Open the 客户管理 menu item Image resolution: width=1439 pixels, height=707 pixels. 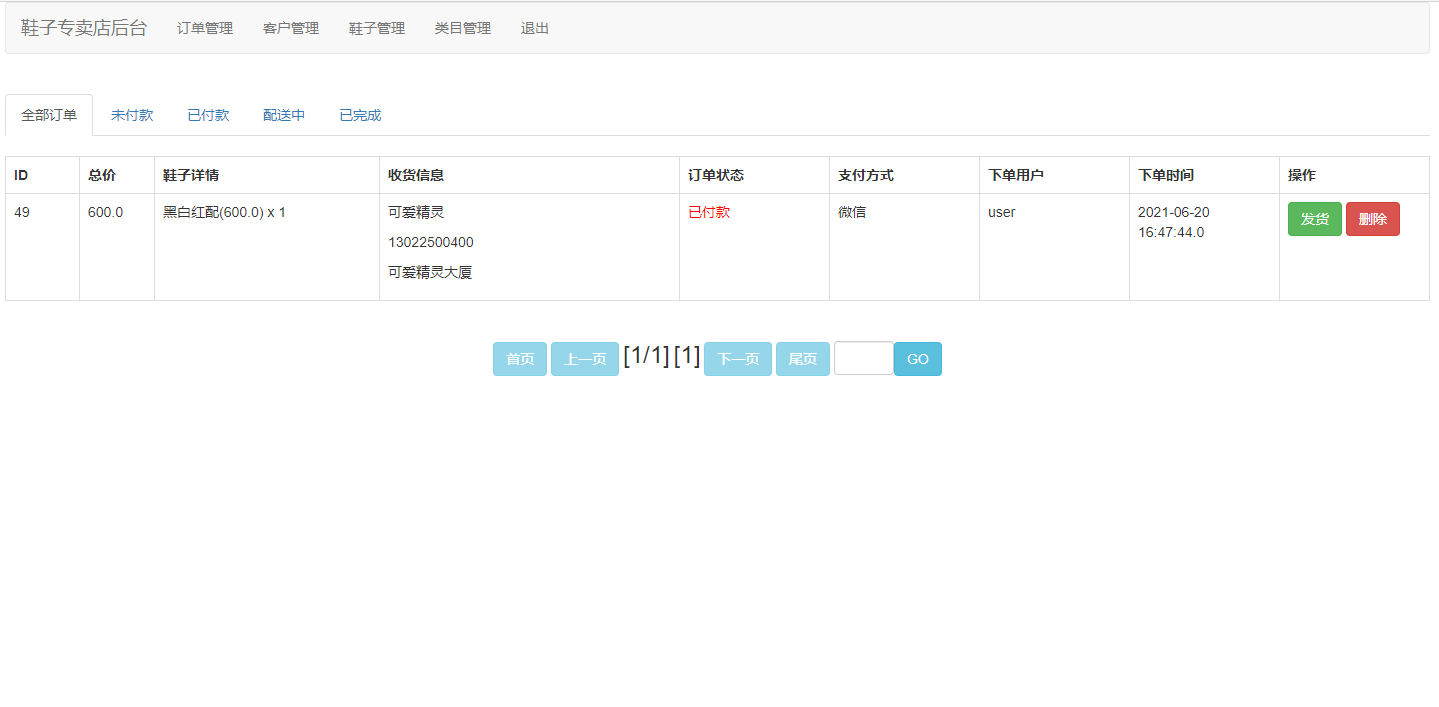pyautogui.click(x=290, y=28)
